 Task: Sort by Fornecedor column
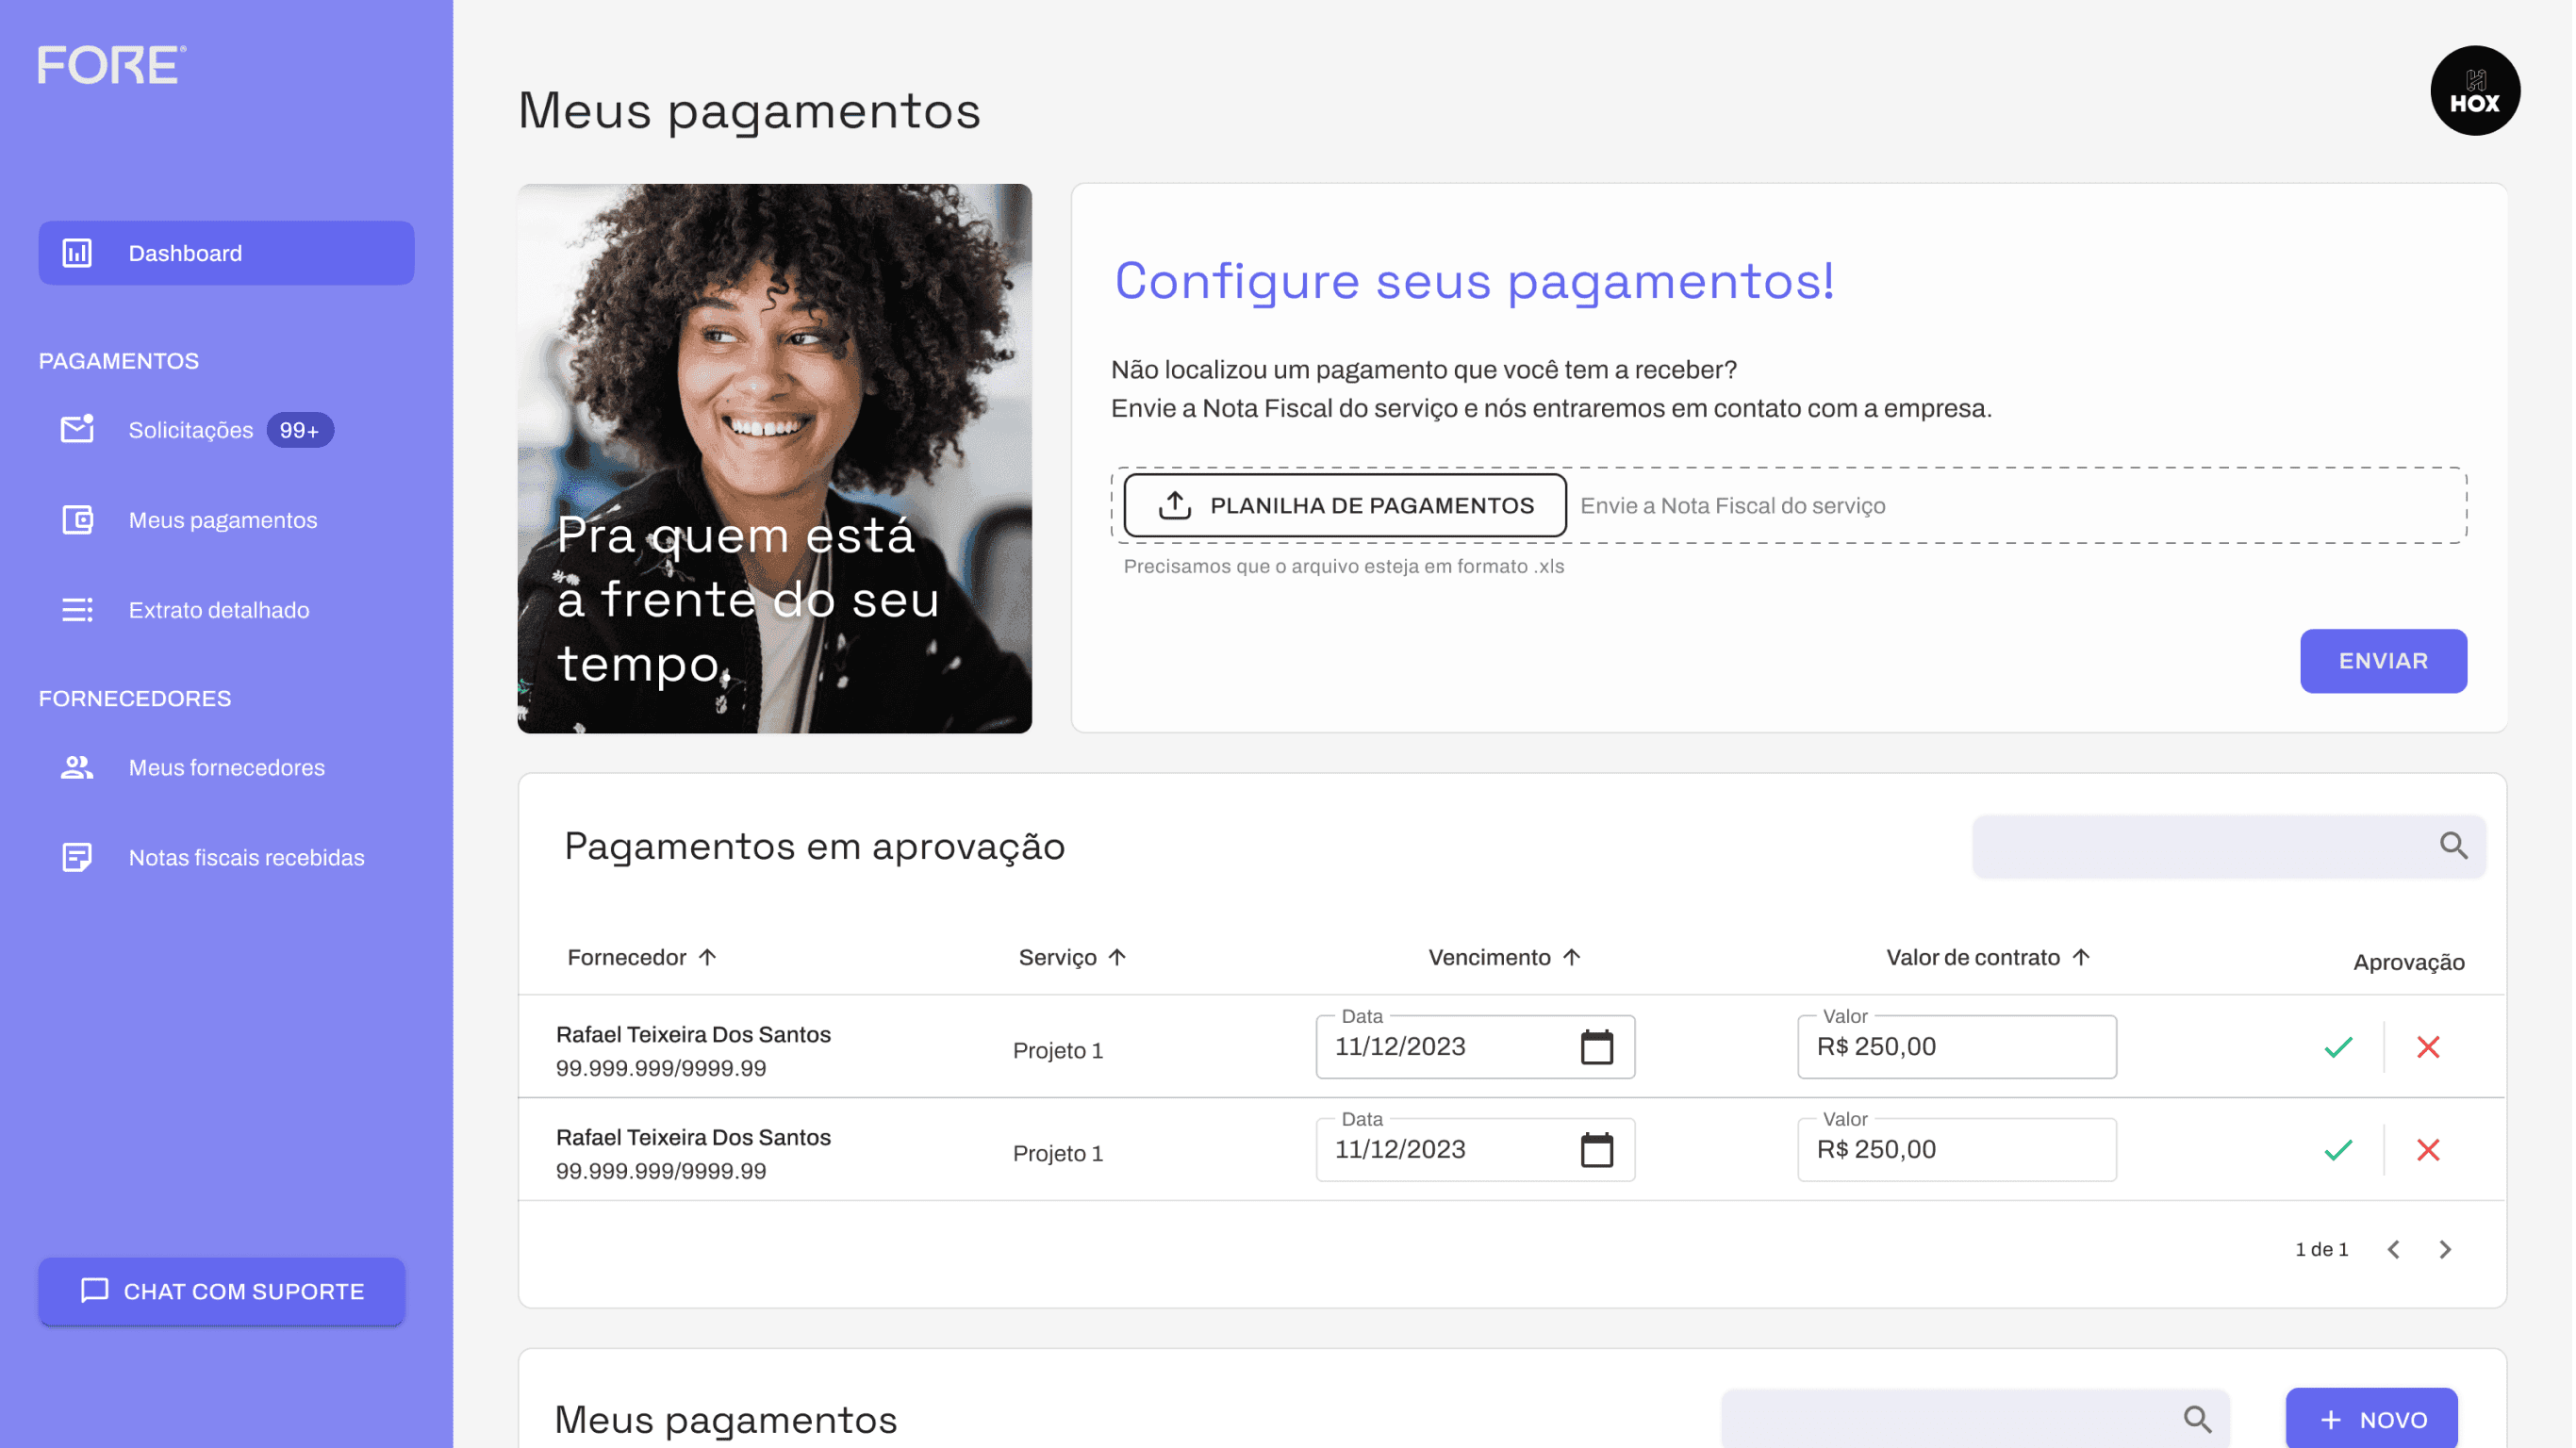point(642,957)
